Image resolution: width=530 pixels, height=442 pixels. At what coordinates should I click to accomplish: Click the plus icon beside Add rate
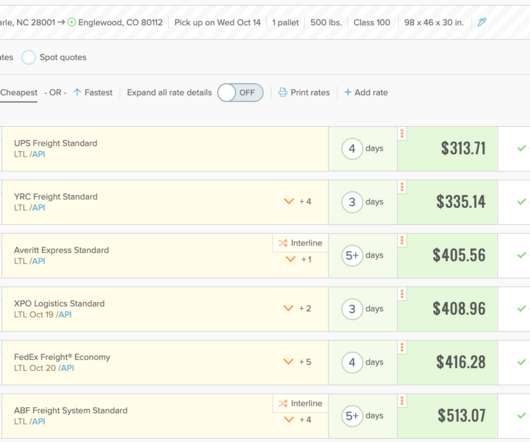[x=347, y=92]
